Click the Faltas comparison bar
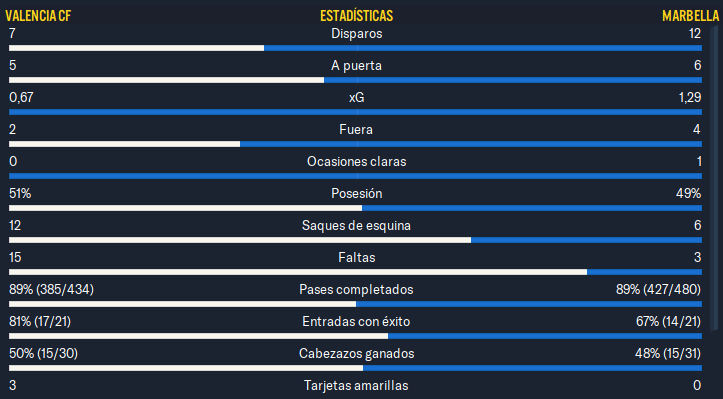723x399 pixels. pos(356,272)
